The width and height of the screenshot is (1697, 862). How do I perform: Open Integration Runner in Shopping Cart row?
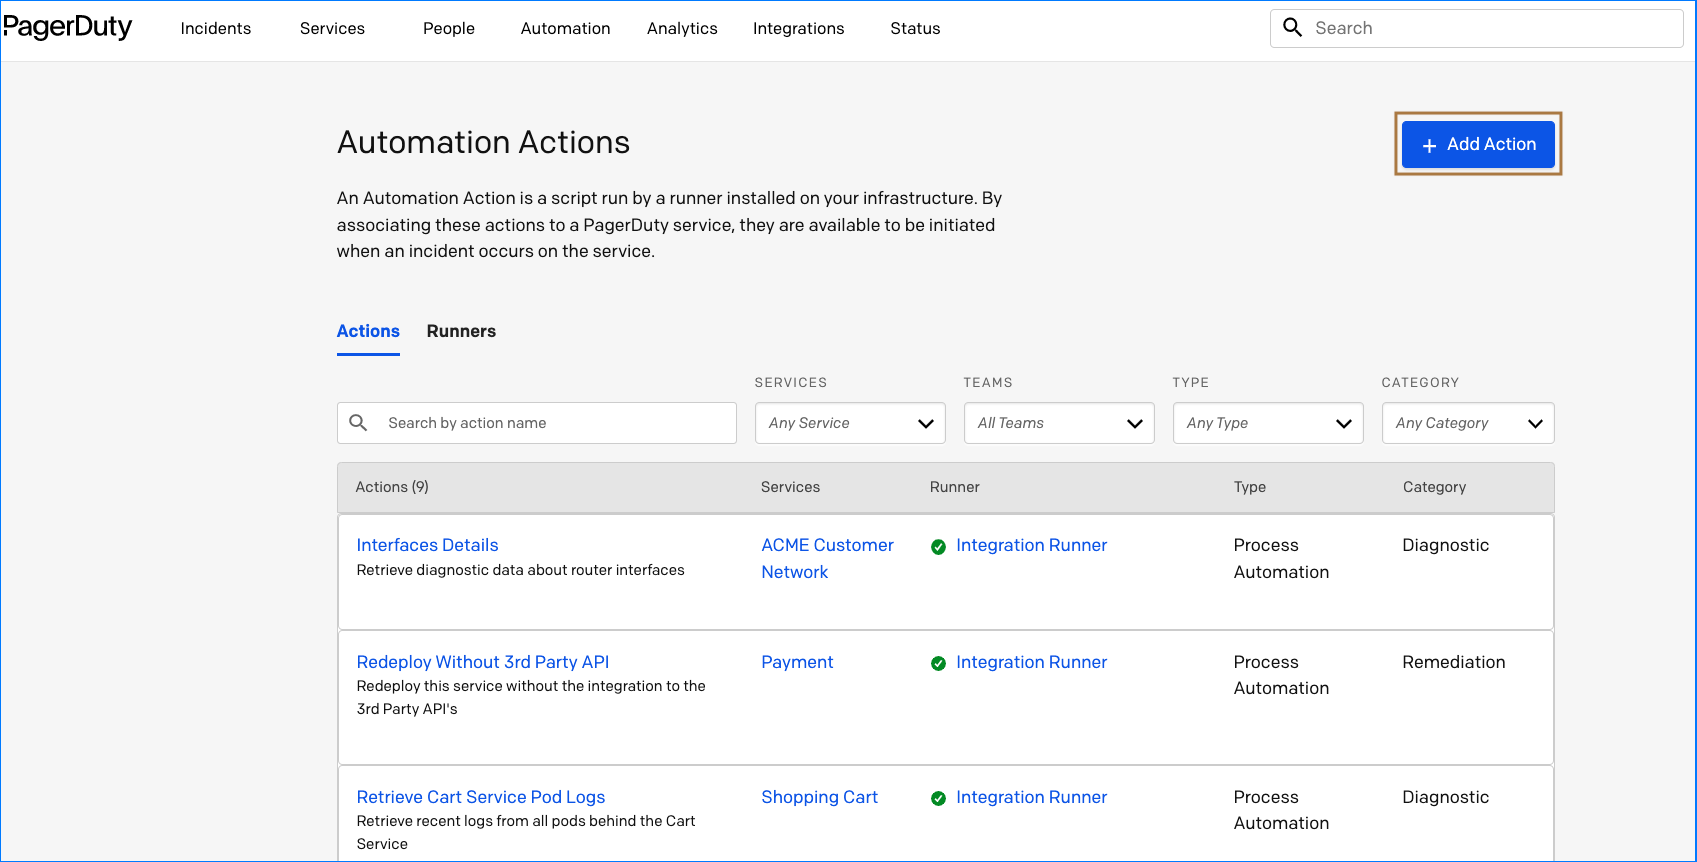pyautogui.click(x=1031, y=797)
